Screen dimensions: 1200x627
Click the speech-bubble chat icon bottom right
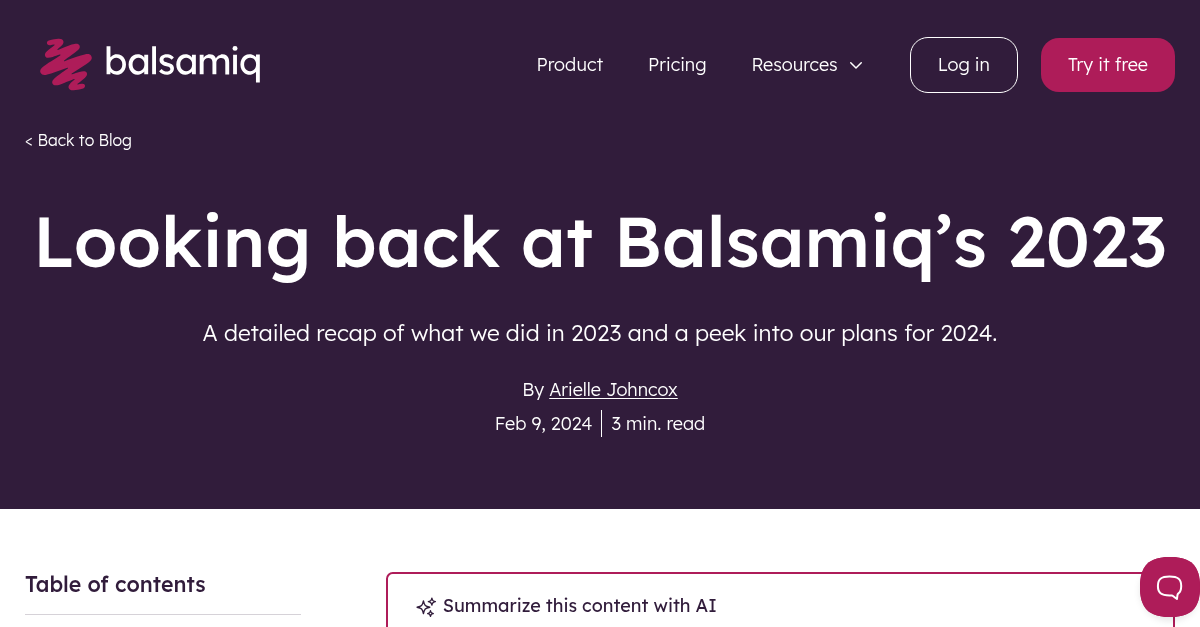tap(1170, 587)
